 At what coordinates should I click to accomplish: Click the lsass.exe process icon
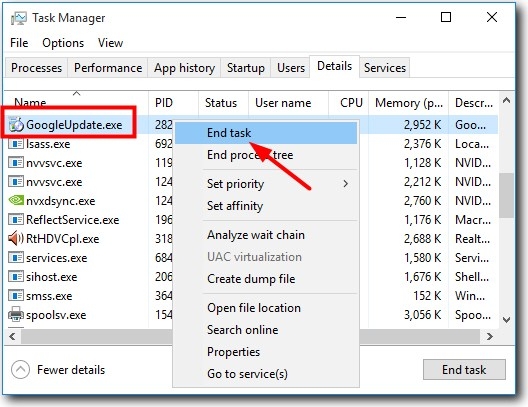click(16, 144)
